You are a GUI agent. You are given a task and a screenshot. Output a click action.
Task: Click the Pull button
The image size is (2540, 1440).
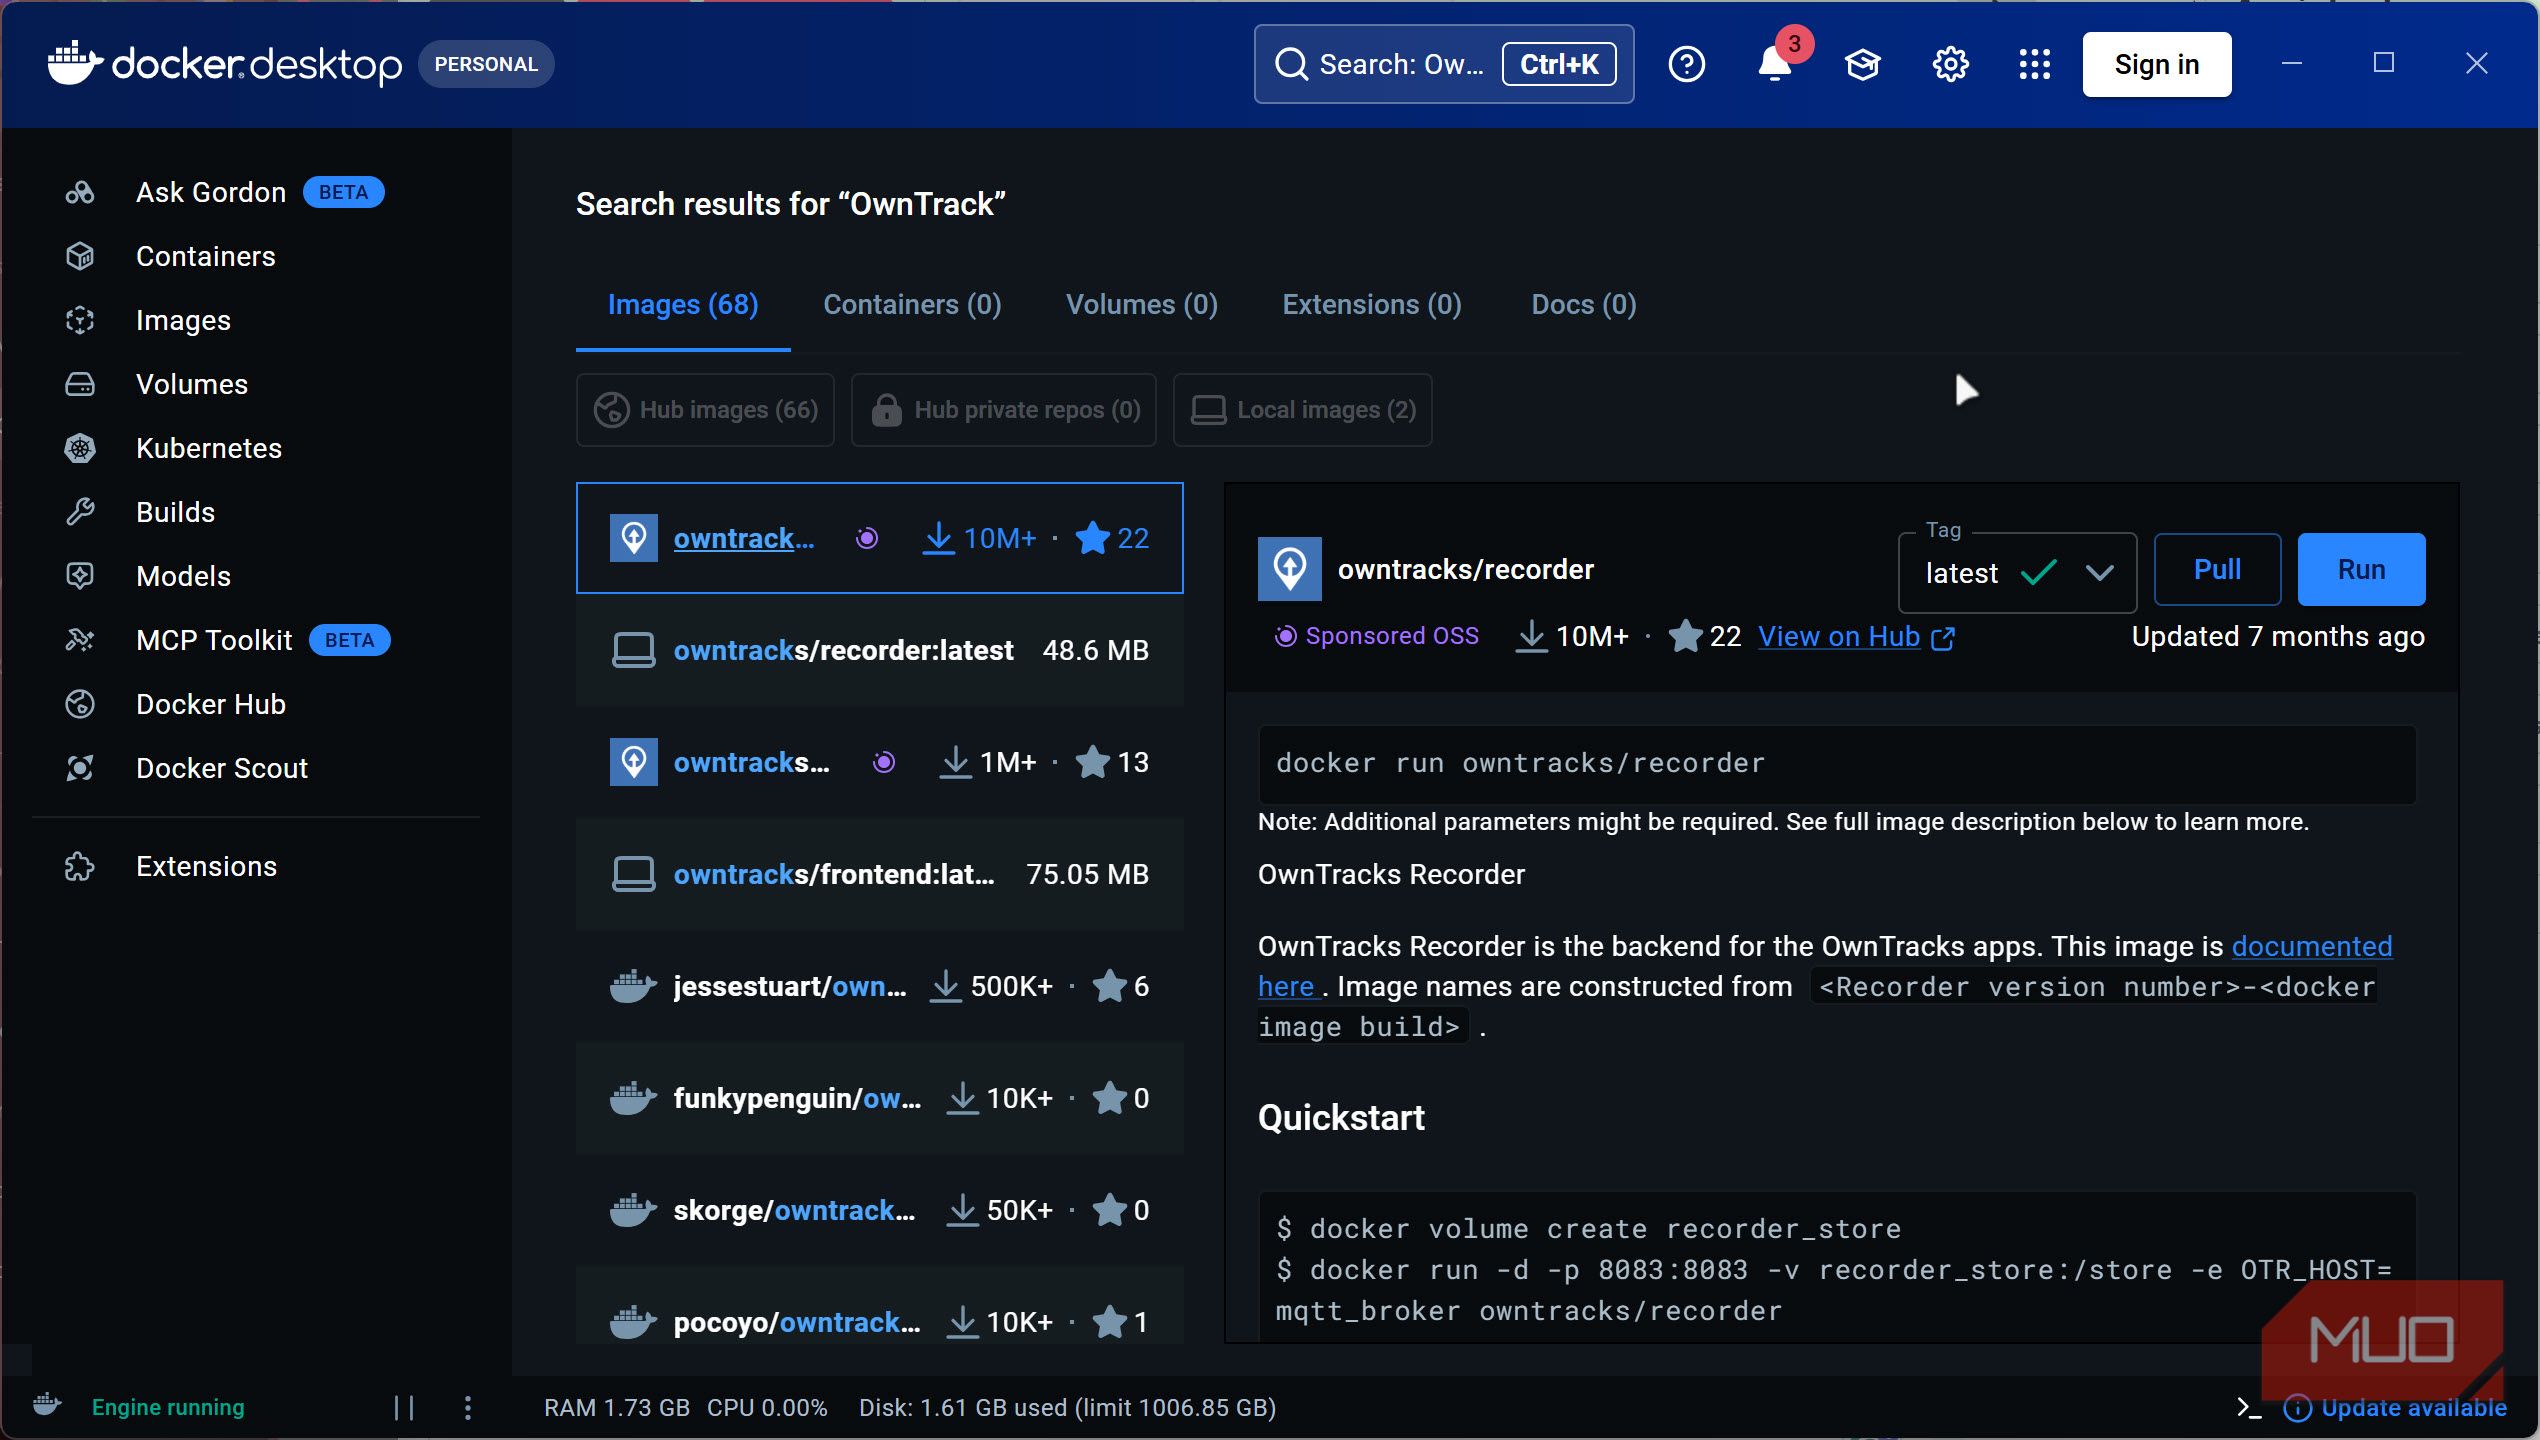(x=2217, y=569)
